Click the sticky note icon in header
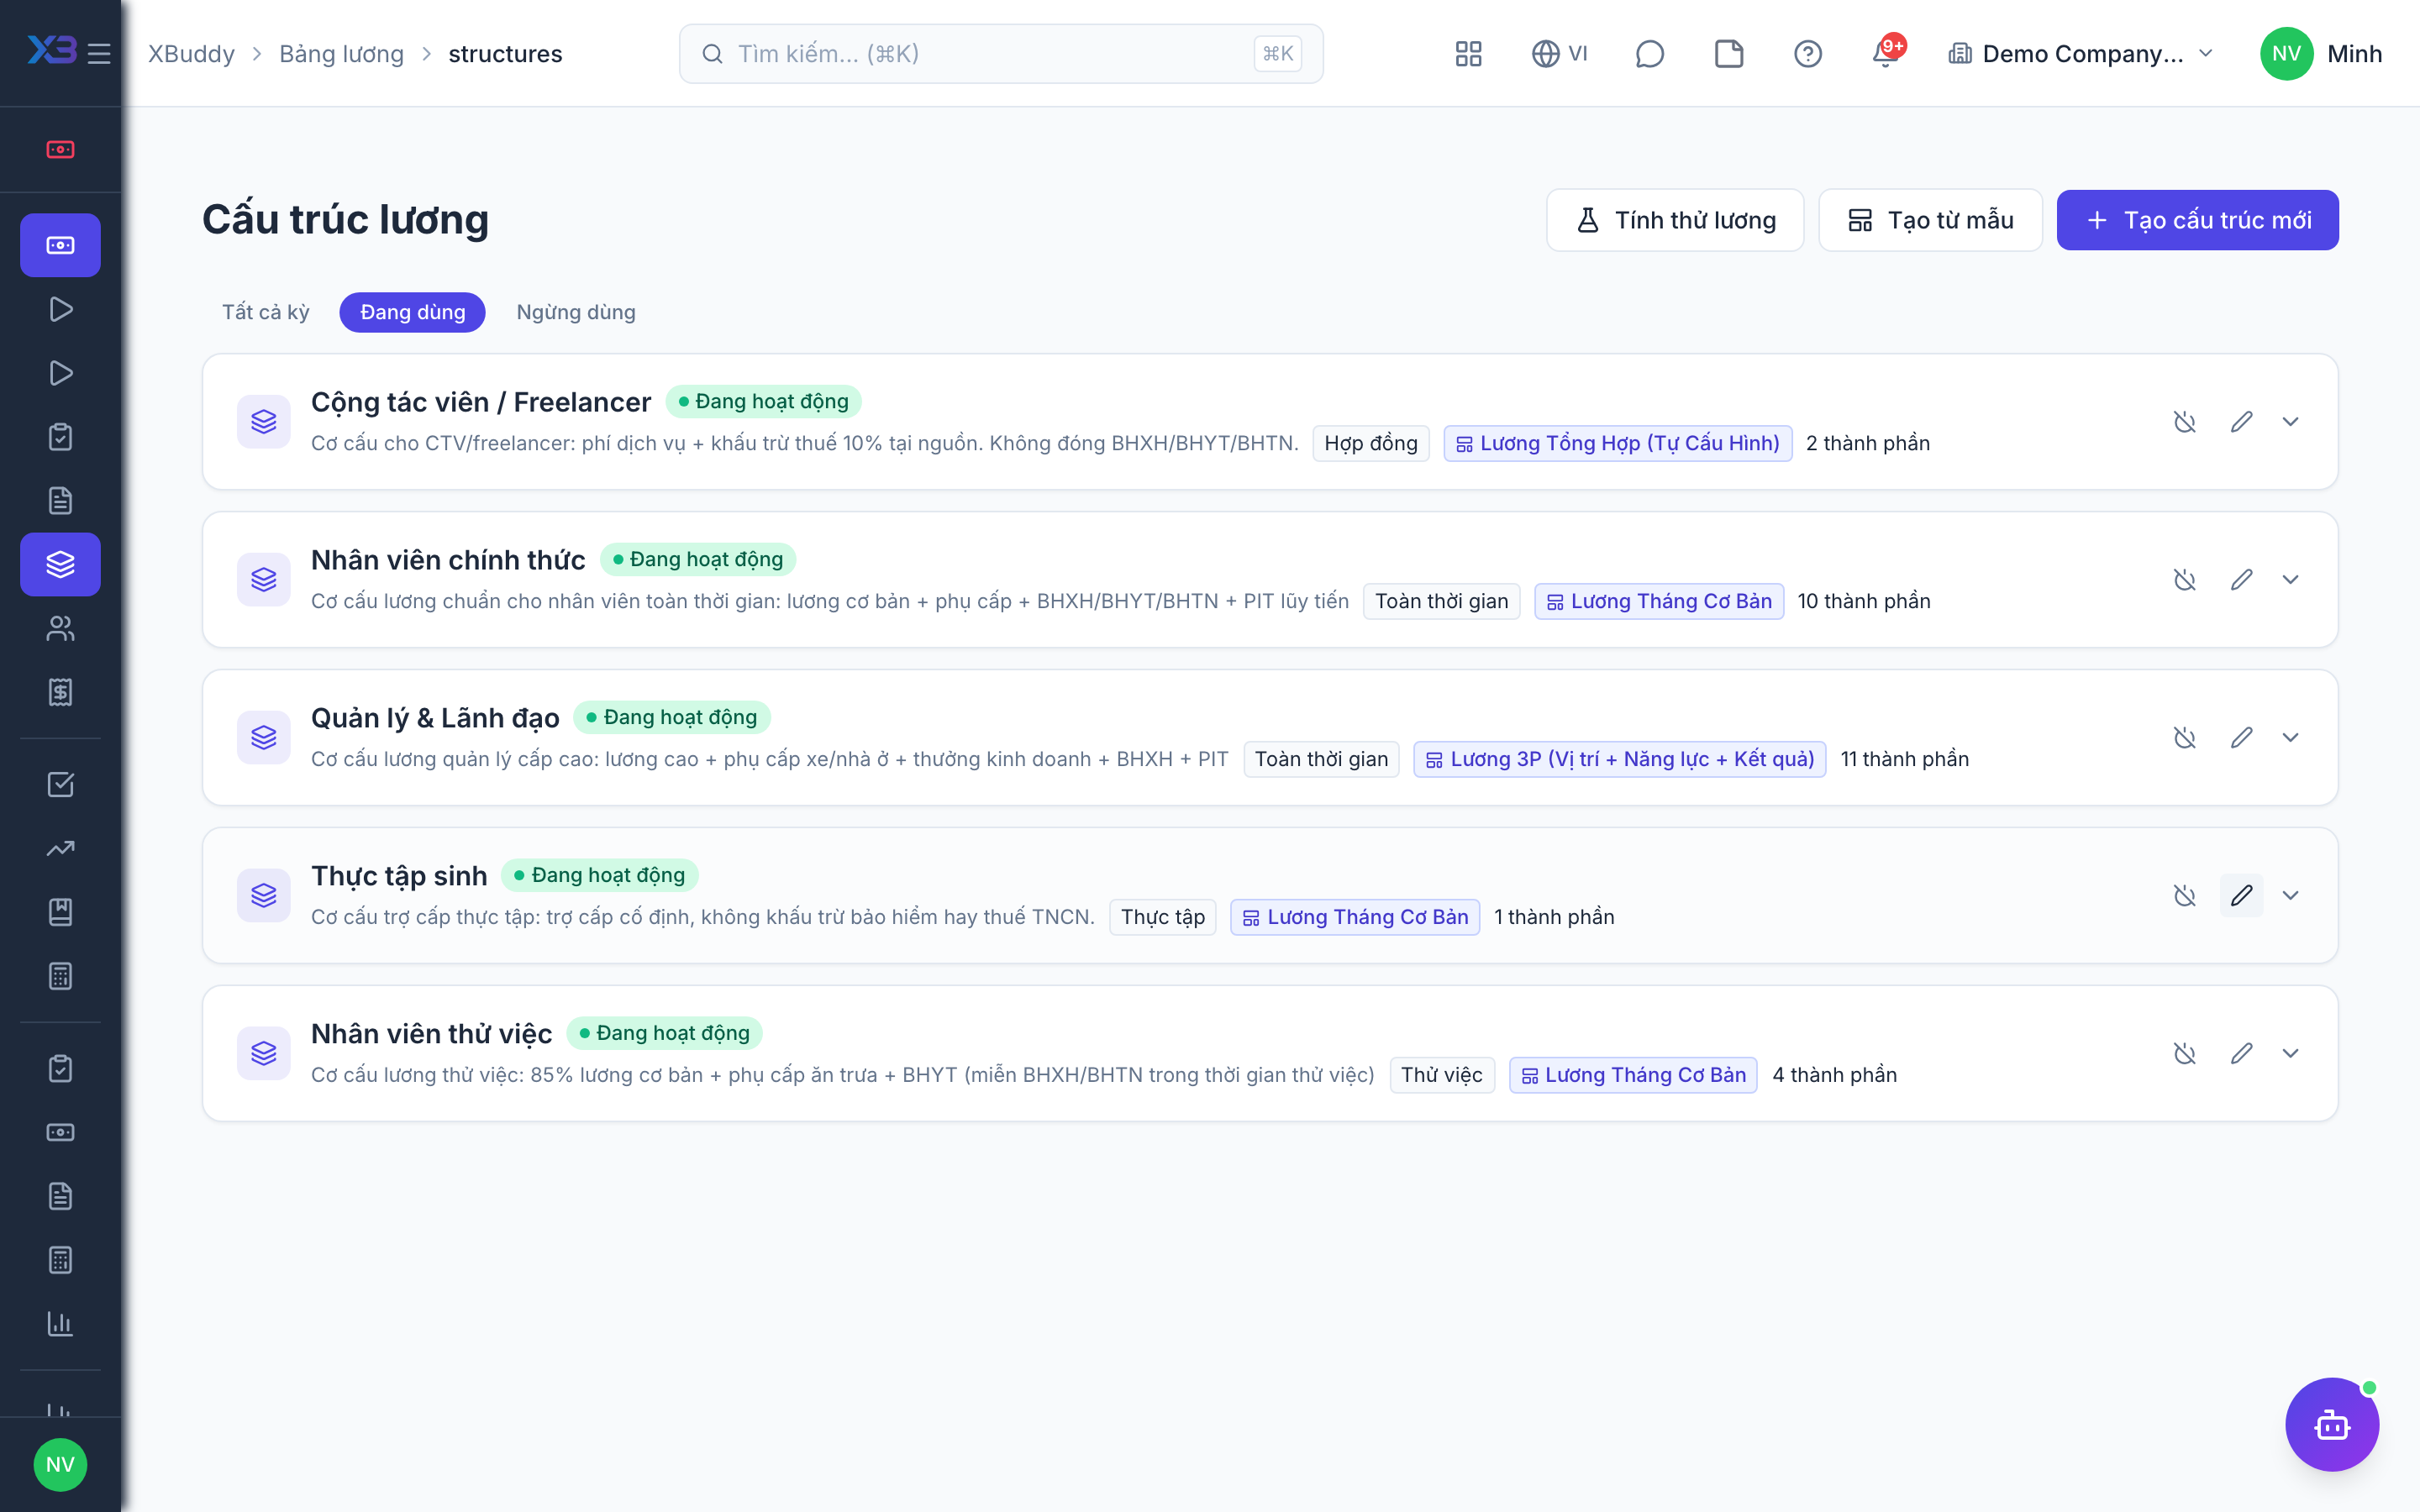Image resolution: width=2420 pixels, height=1512 pixels. pos(1728,54)
